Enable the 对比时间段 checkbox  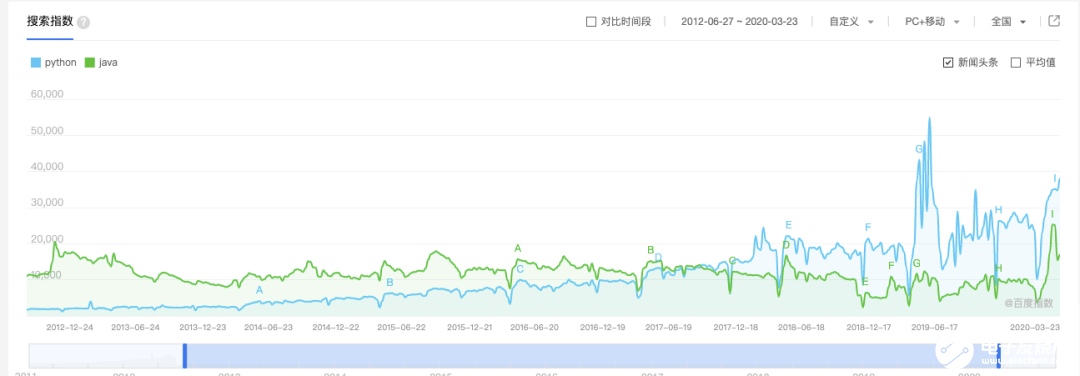(x=591, y=21)
